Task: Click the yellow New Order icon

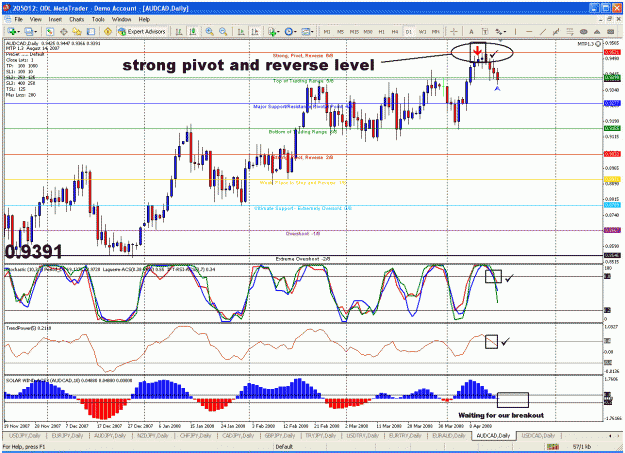Action: point(108,32)
